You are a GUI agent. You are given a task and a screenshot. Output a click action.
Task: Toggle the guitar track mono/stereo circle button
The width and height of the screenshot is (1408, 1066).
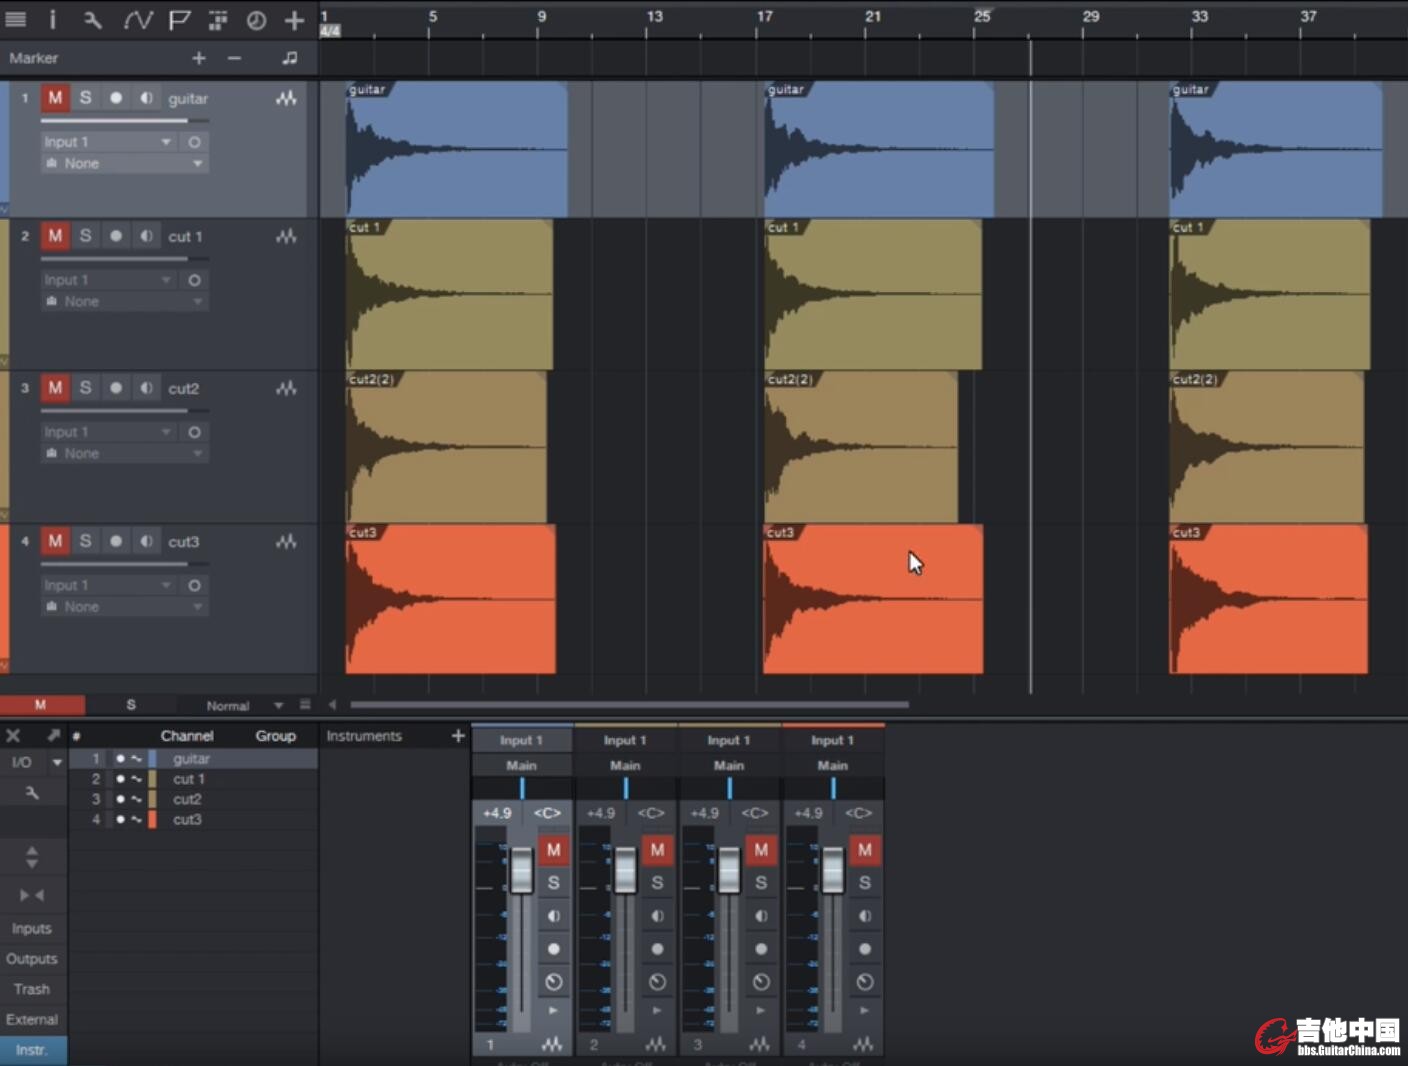tap(194, 142)
